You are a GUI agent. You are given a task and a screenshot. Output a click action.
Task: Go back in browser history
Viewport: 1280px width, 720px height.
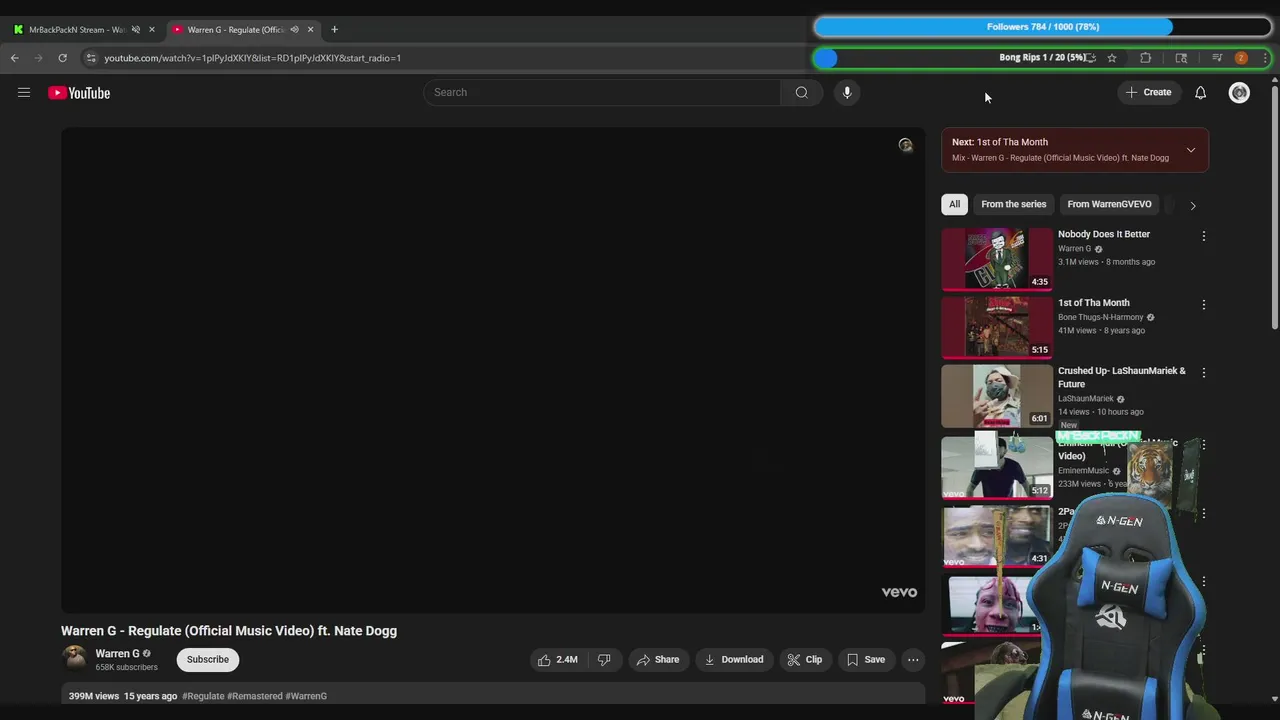coord(14,58)
